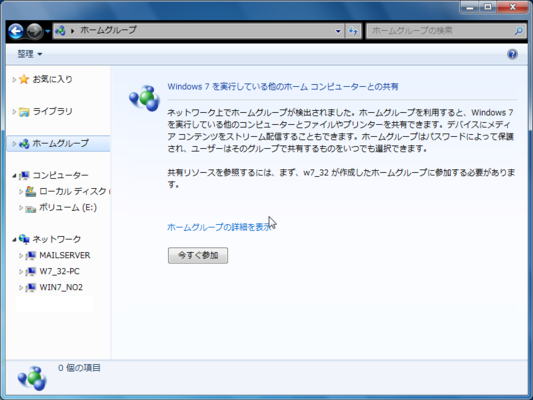
Task: Click the large homegroup icon in the content pane
Action: click(144, 98)
